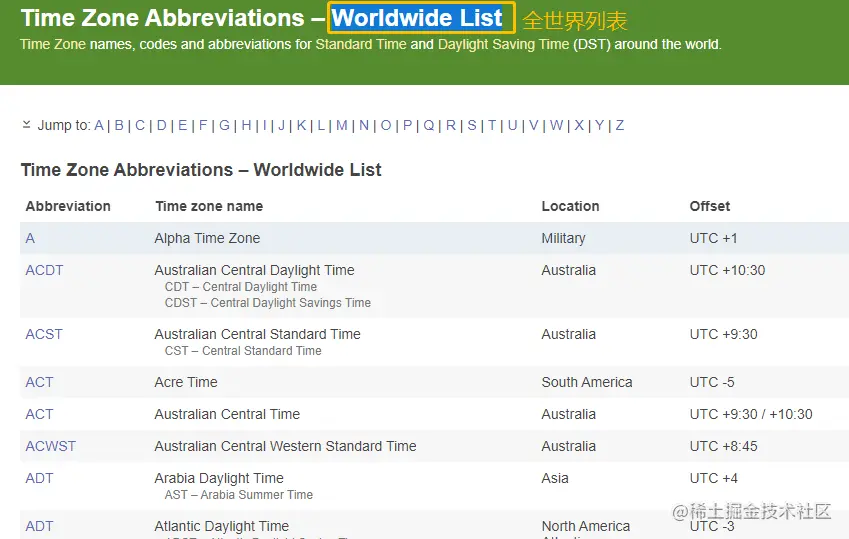Jump to letter L in index

click(x=321, y=126)
